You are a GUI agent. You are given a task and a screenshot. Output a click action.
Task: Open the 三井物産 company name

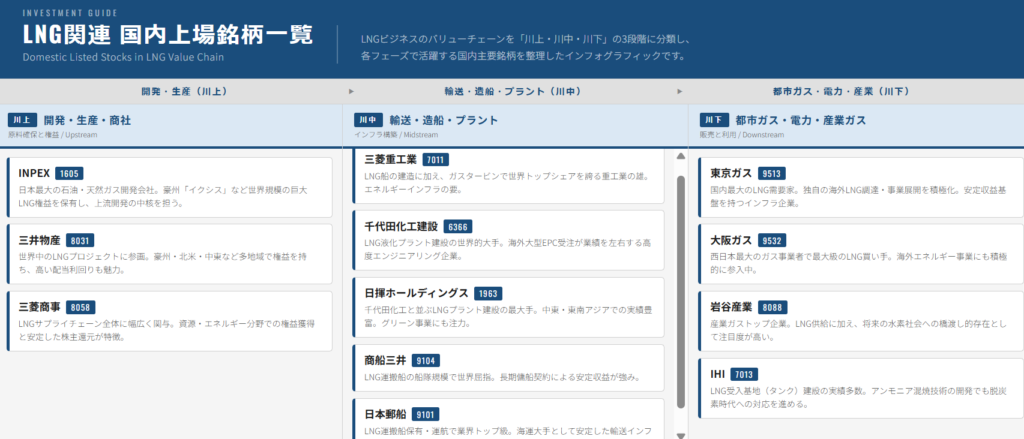pos(40,240)
